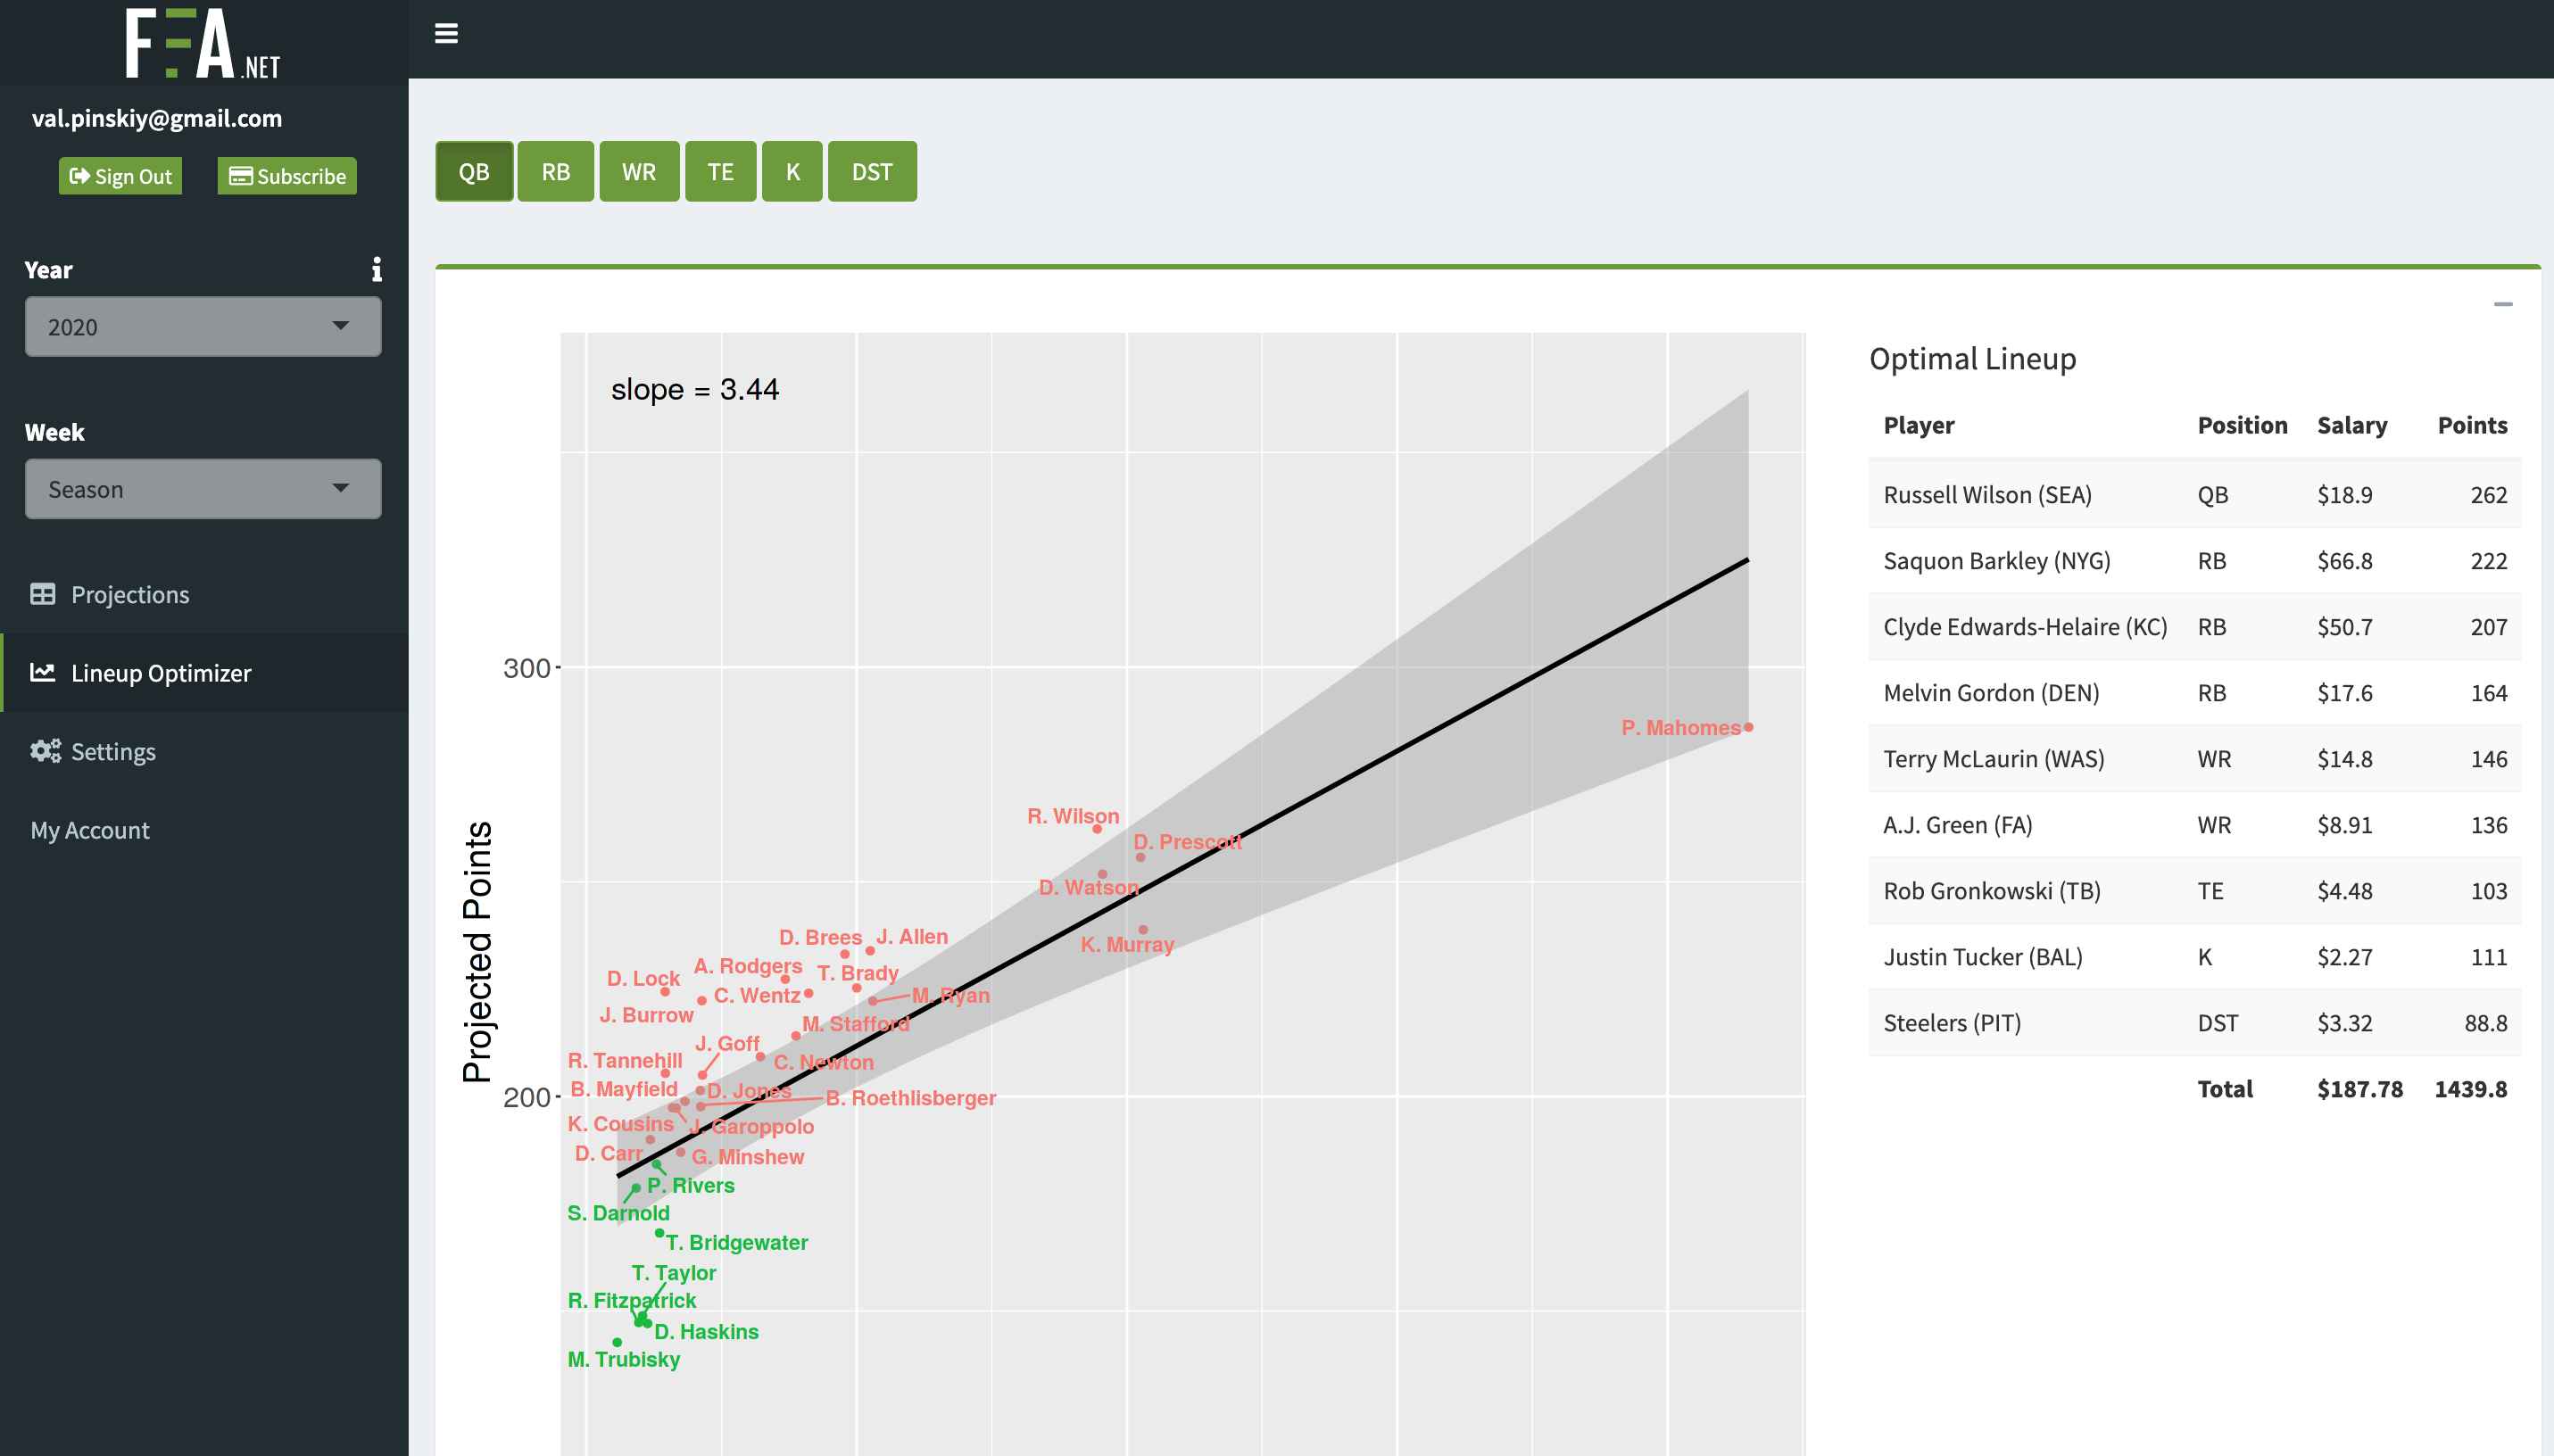Switch to the WR tab

(639, 171)
